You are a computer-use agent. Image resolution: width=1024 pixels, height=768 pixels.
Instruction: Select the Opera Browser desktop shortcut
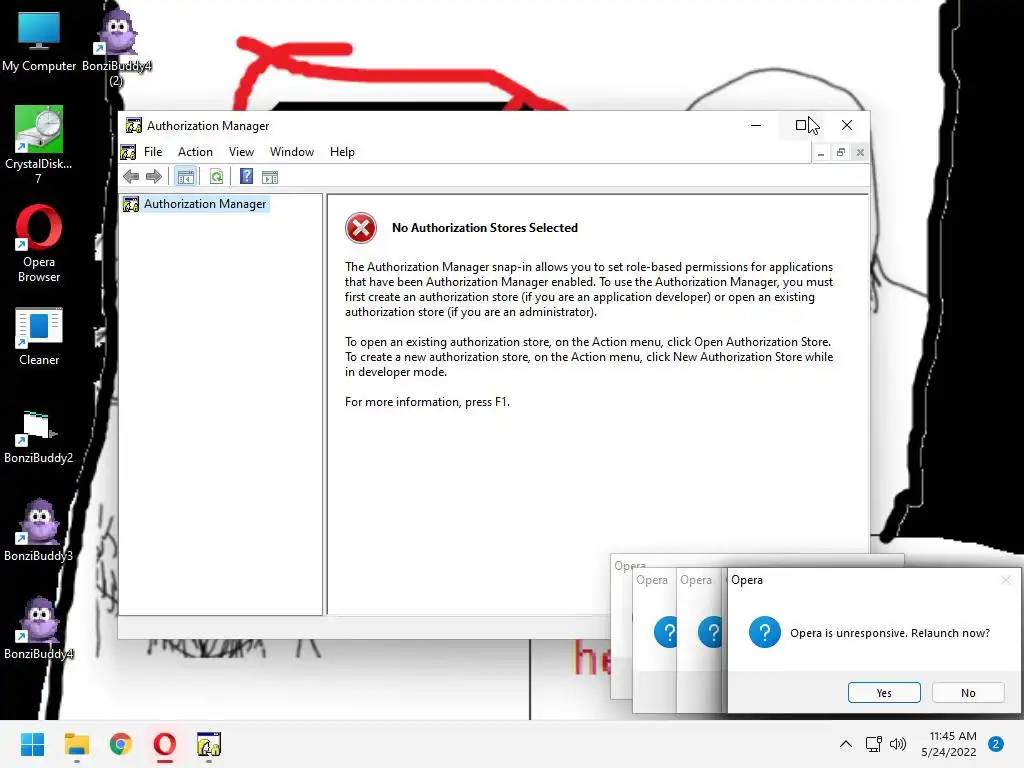(x=39, y=243)
